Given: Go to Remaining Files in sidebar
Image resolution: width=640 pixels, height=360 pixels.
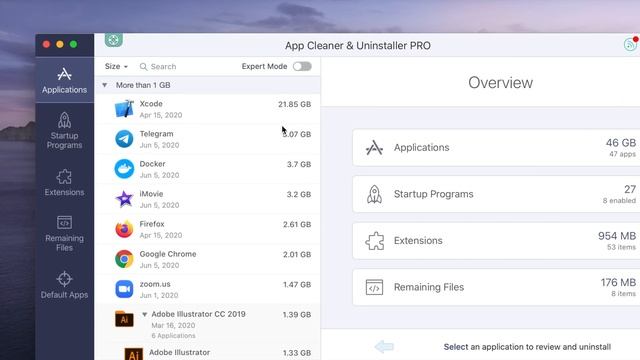Looking at the screenshot, I should 64,233.
